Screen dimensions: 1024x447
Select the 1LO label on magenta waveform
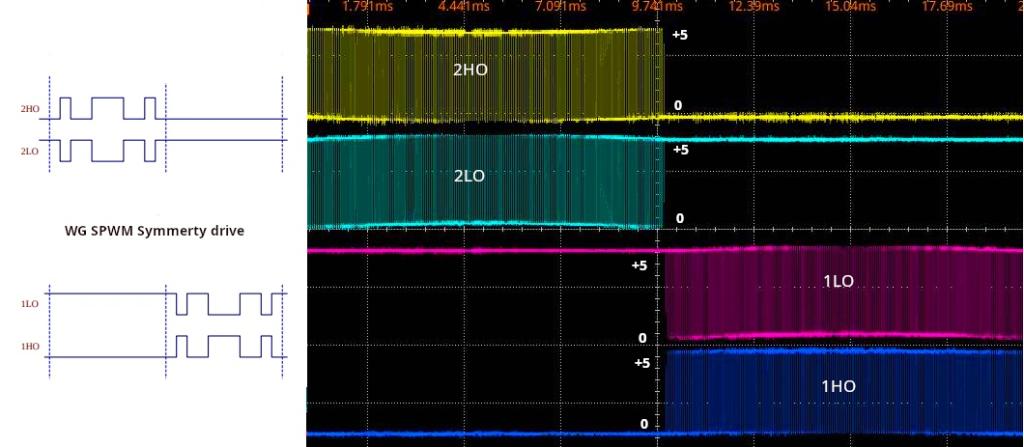point(837,282)
